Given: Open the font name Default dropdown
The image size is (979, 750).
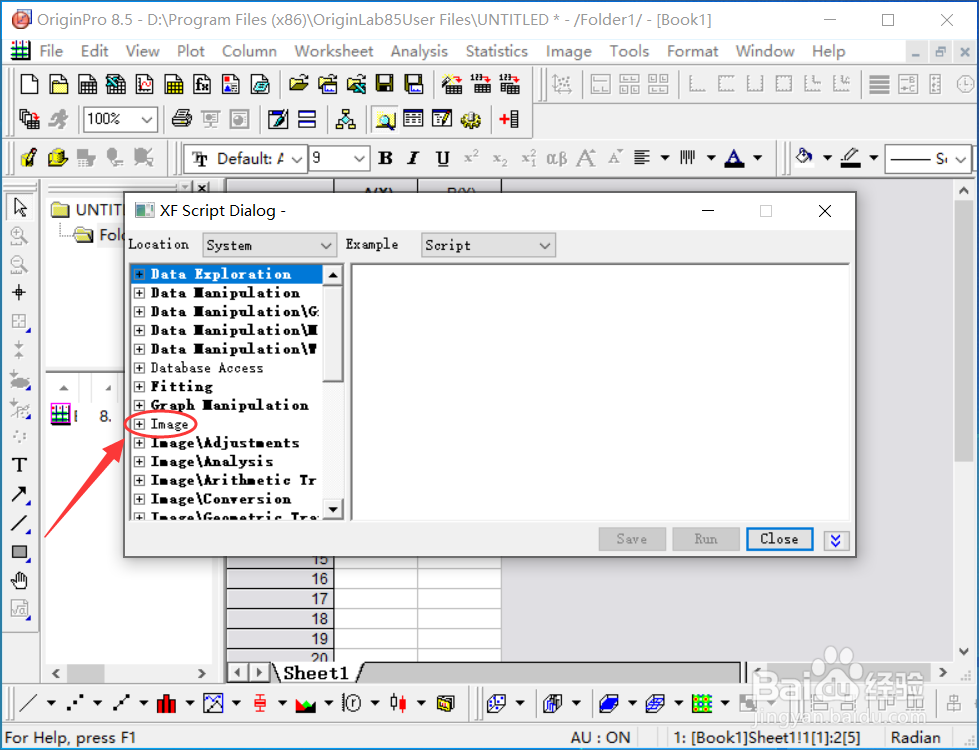Looking at the screenshot, I should [x=247, y=159].
